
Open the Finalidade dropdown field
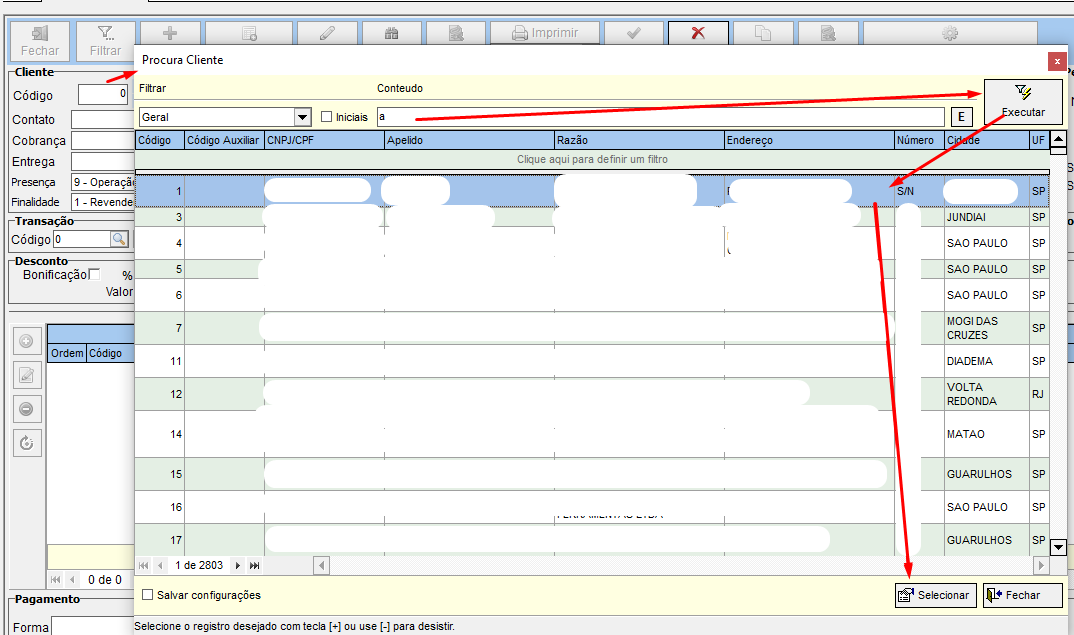coord(103,202)
